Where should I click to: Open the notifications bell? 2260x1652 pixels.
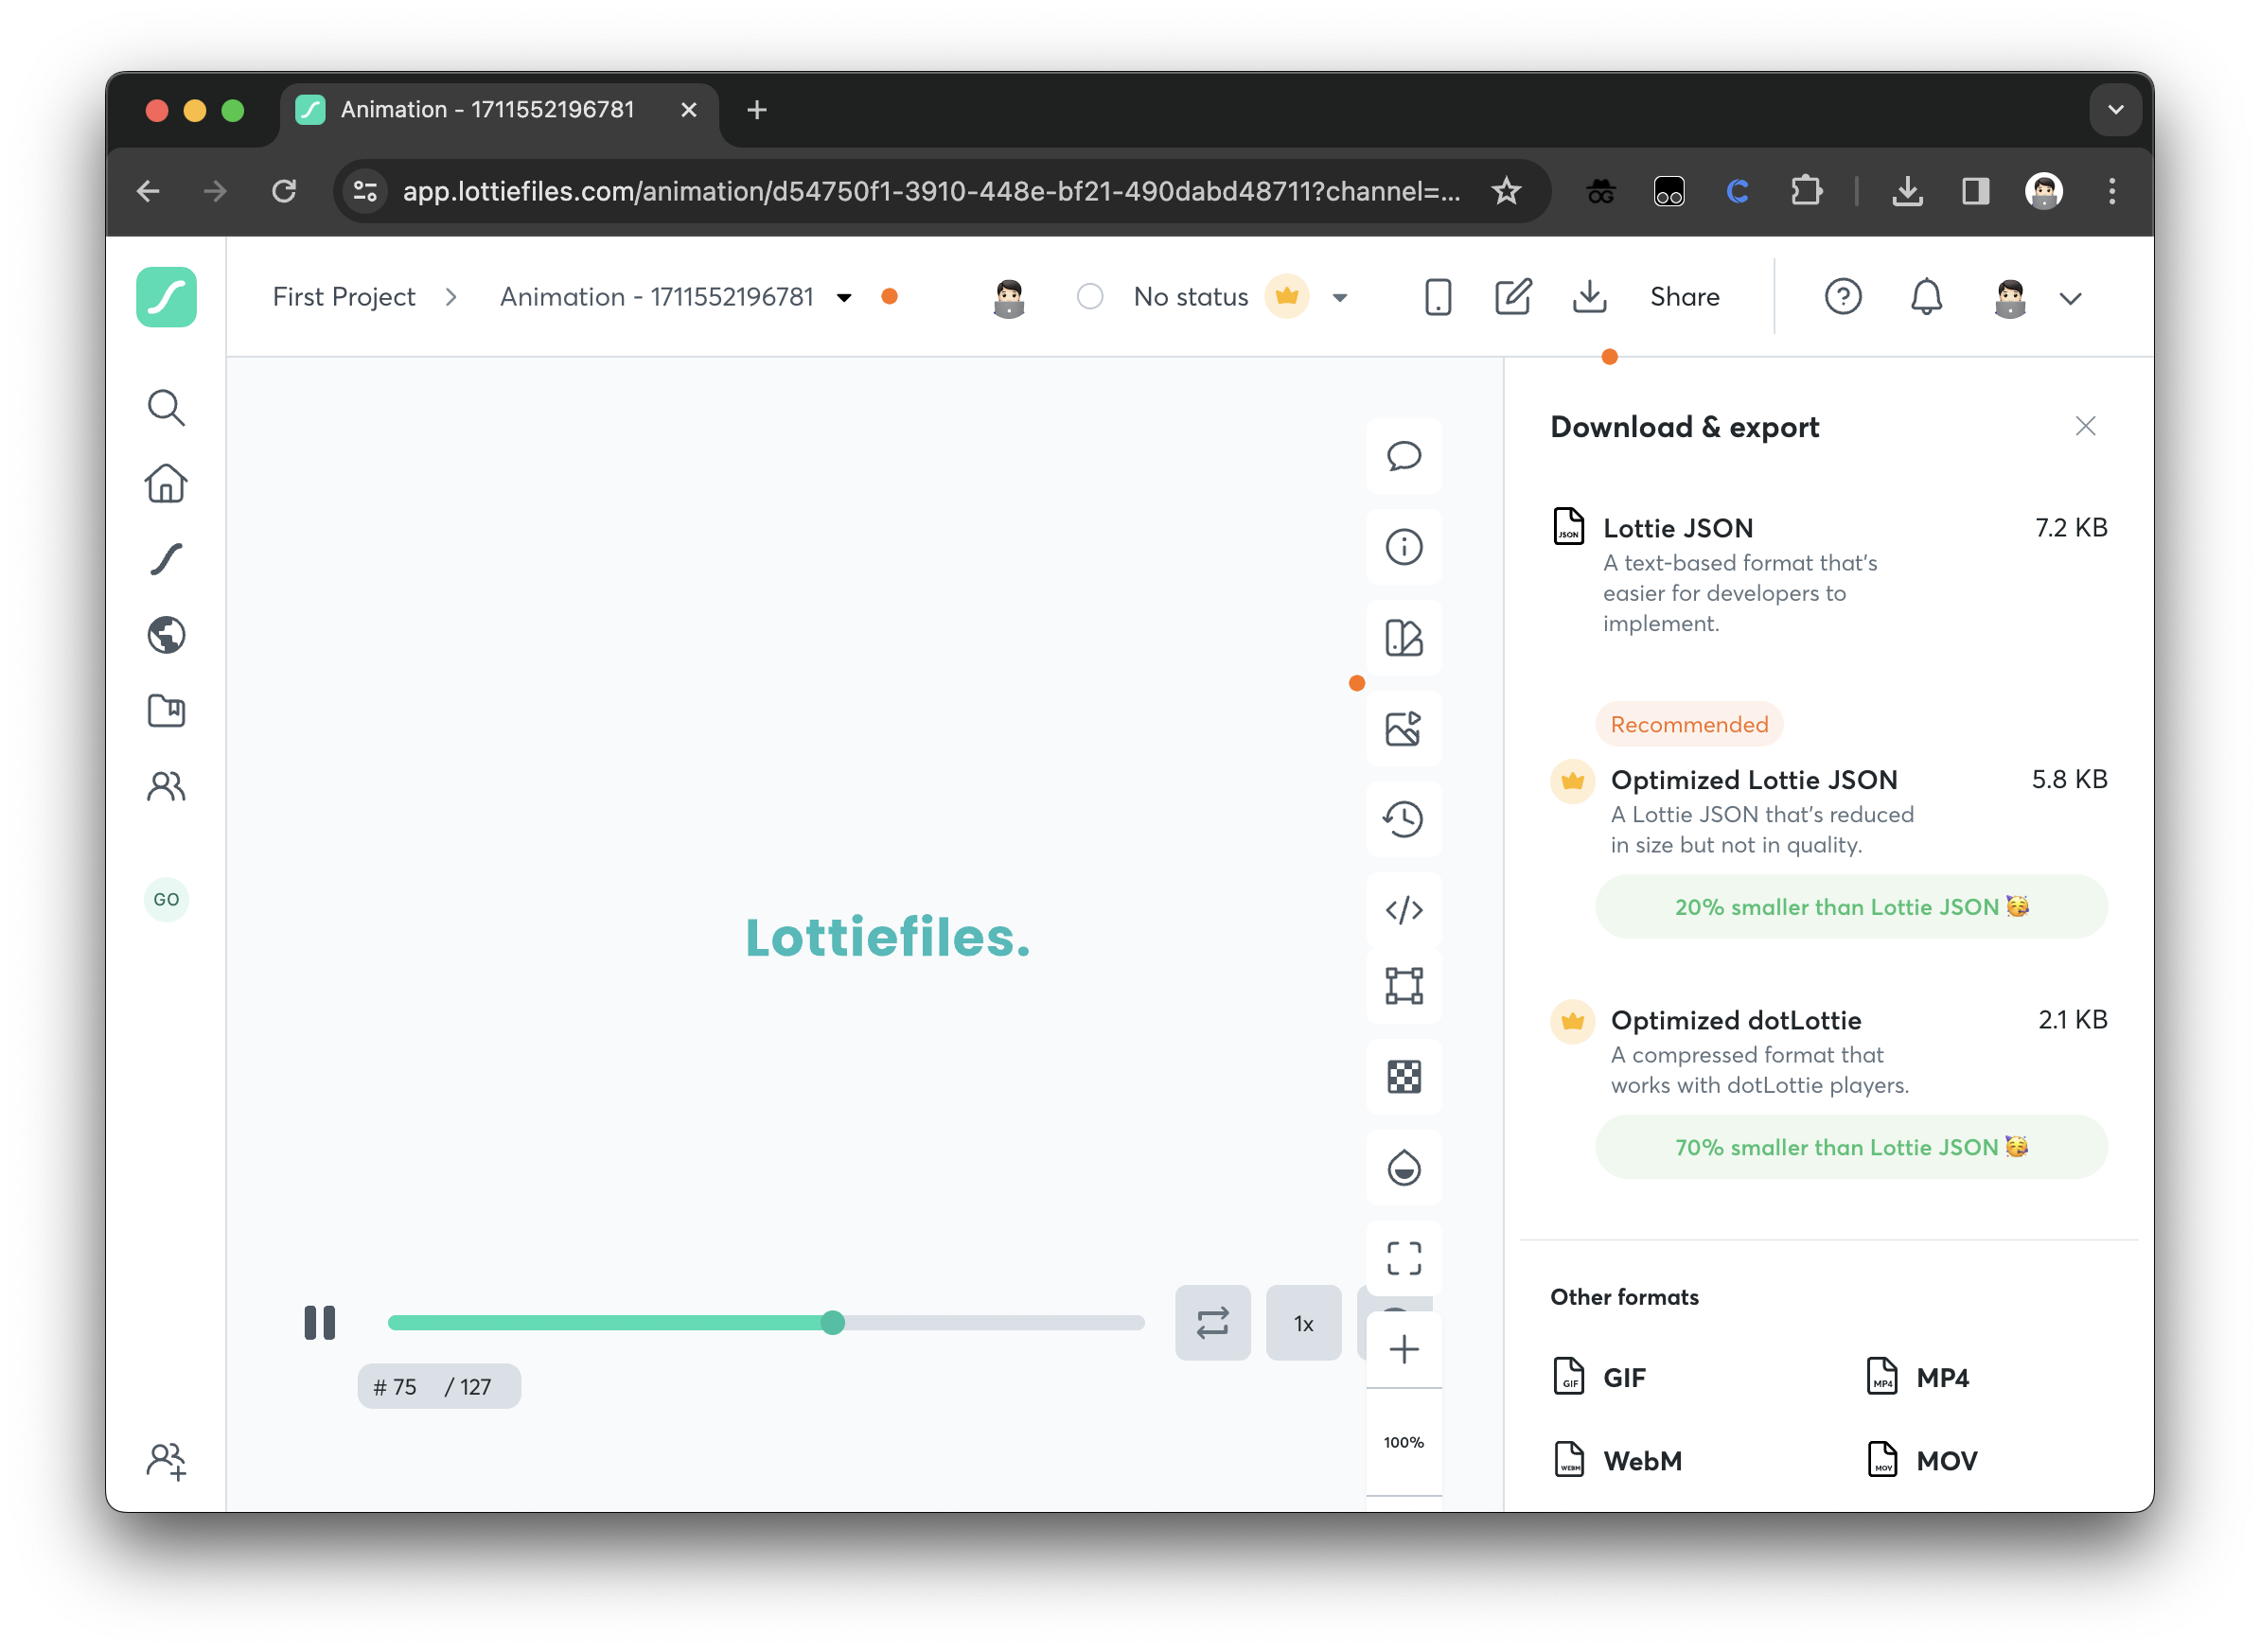[x=1926, y=297]
